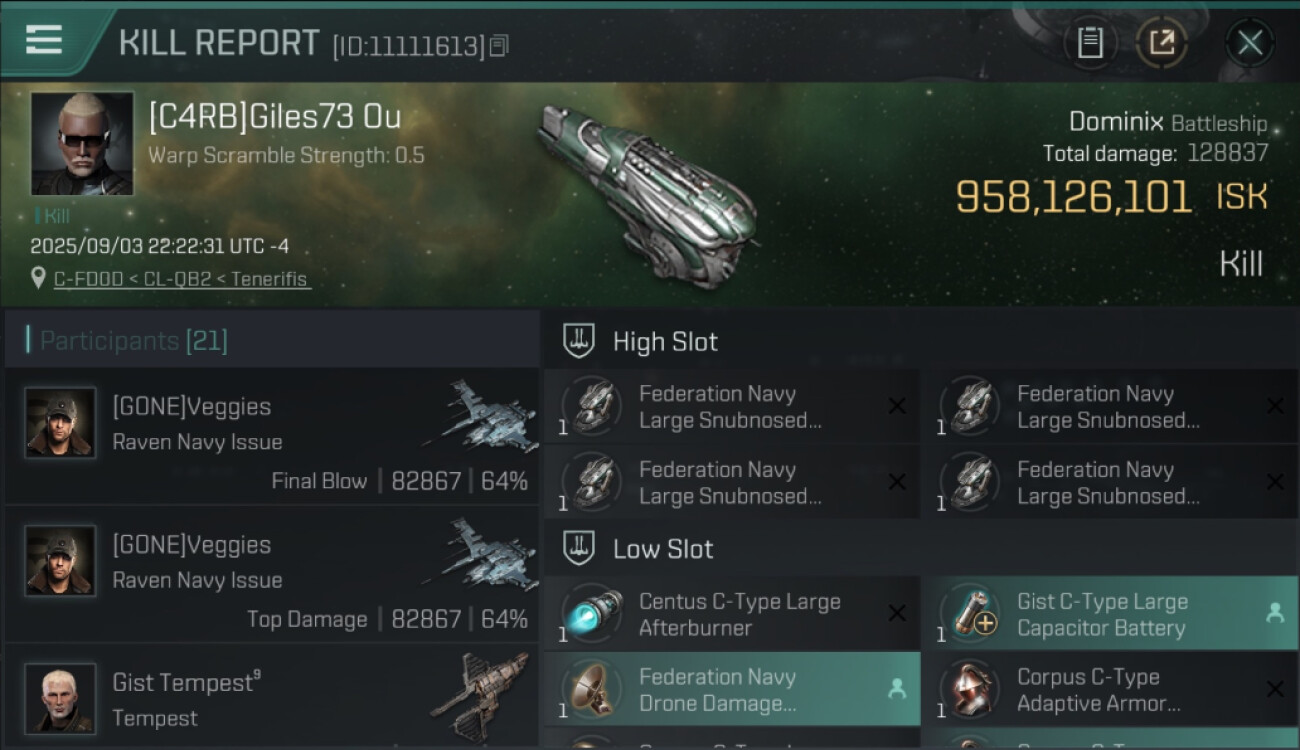Click the clipboard icon in the header
Image resolution: width=1300 pixels, height=750 pixels.
pyautogui.click(x=1090, y=43)
